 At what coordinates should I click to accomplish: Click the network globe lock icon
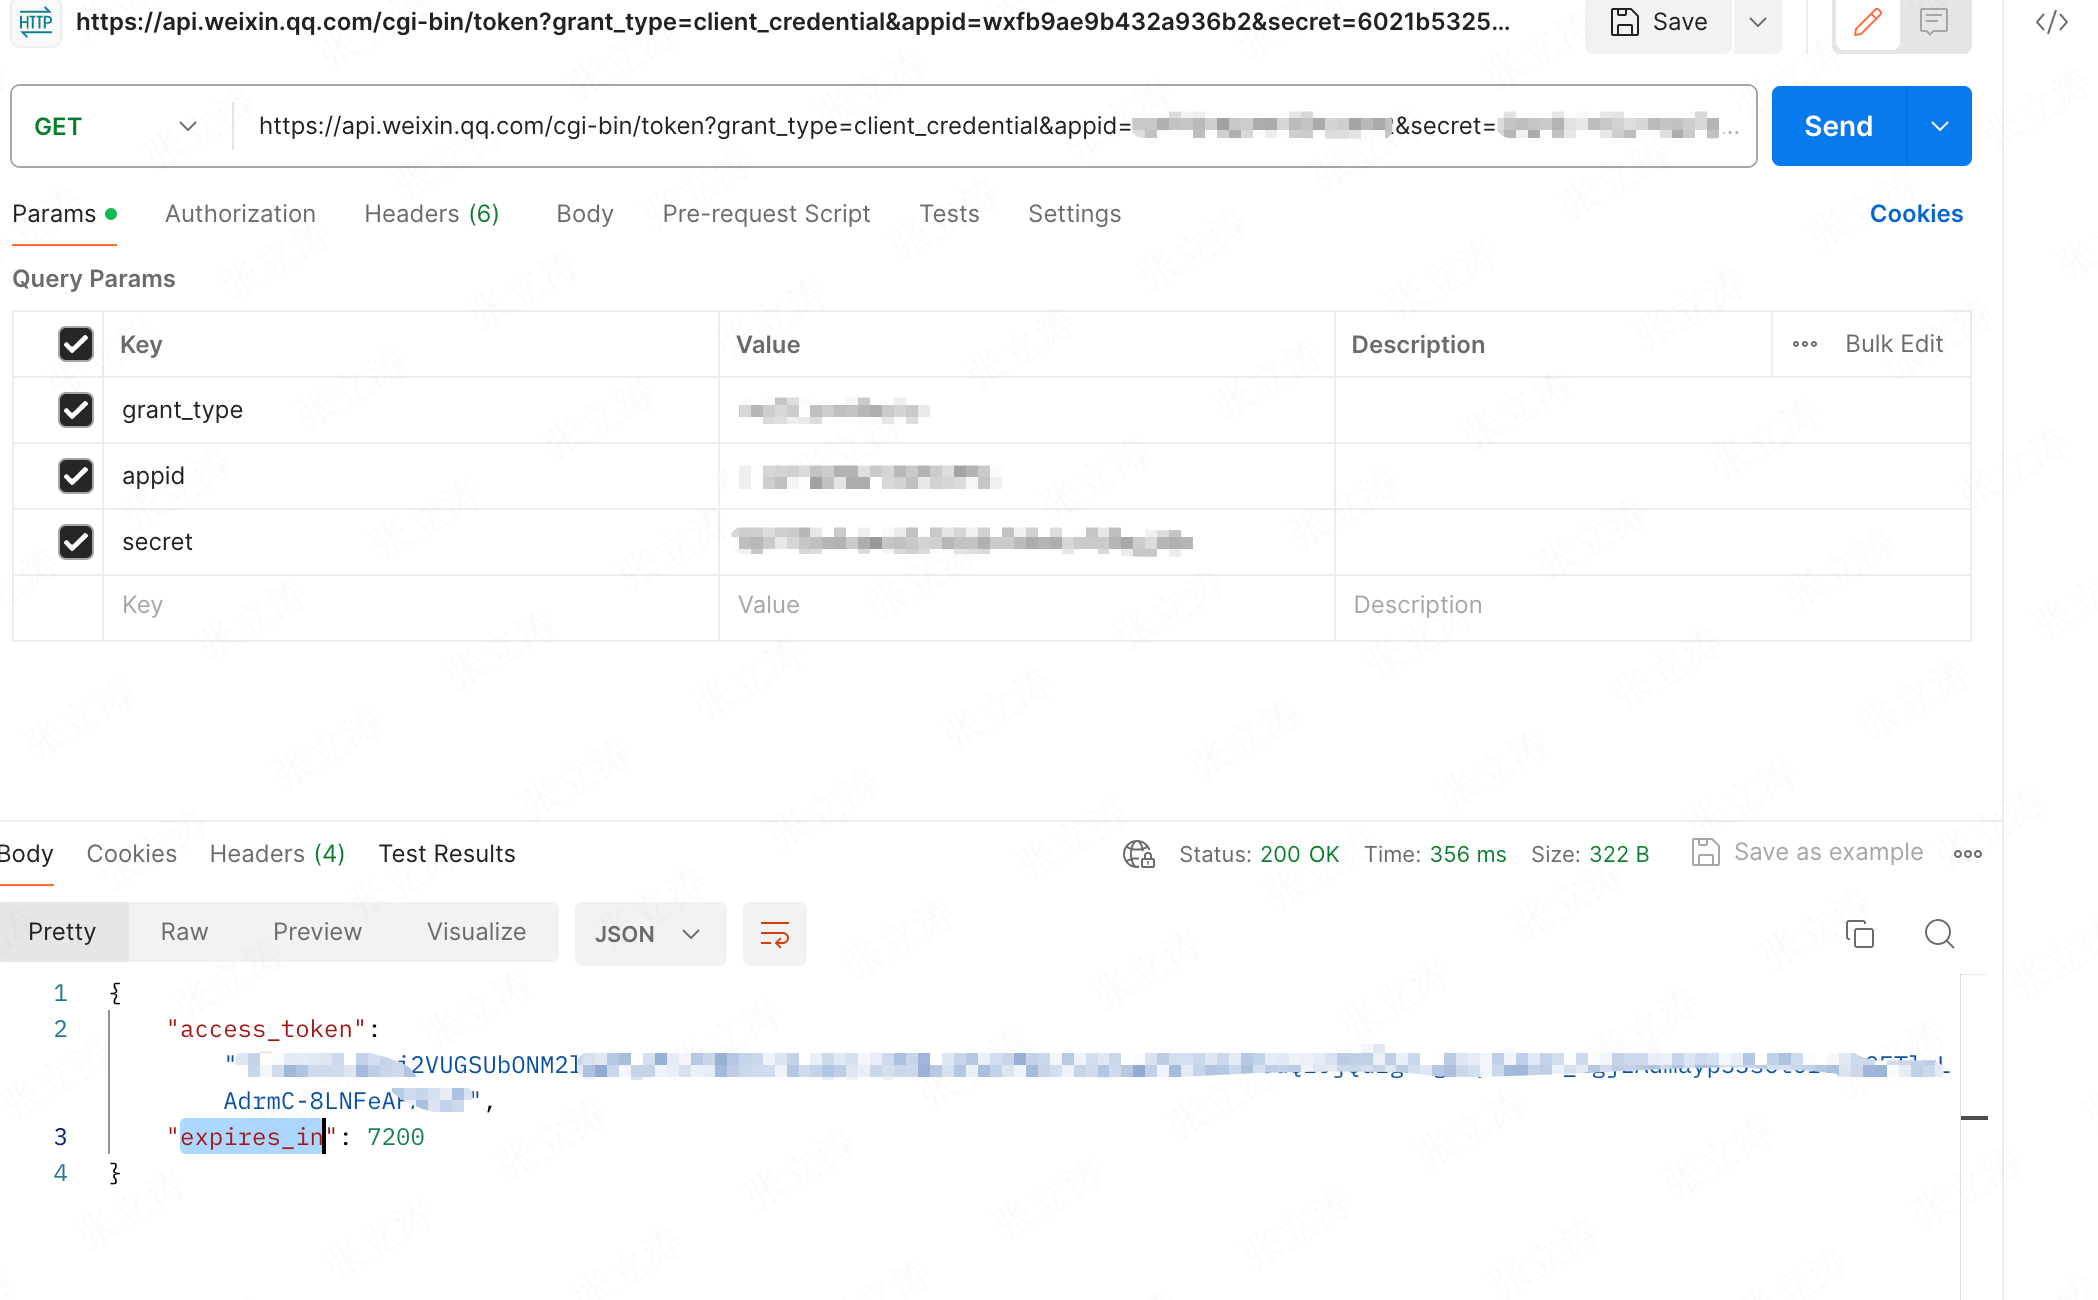[1138, 854]
